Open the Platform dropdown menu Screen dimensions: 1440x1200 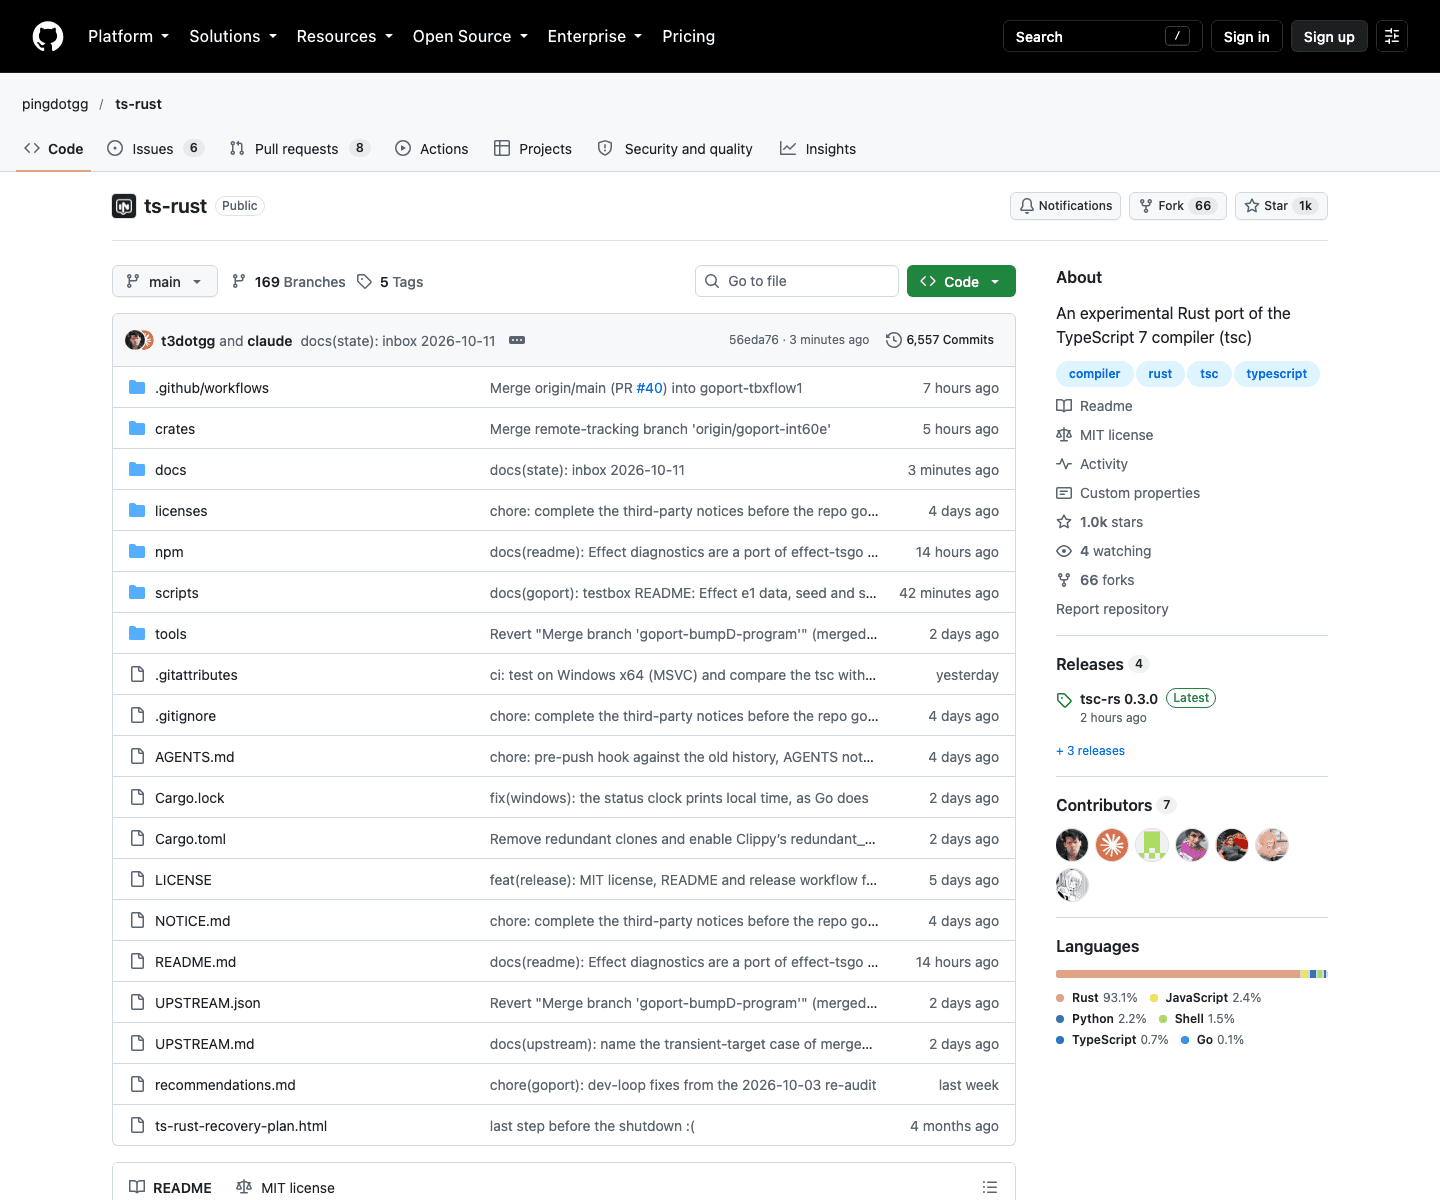point(129,37)
